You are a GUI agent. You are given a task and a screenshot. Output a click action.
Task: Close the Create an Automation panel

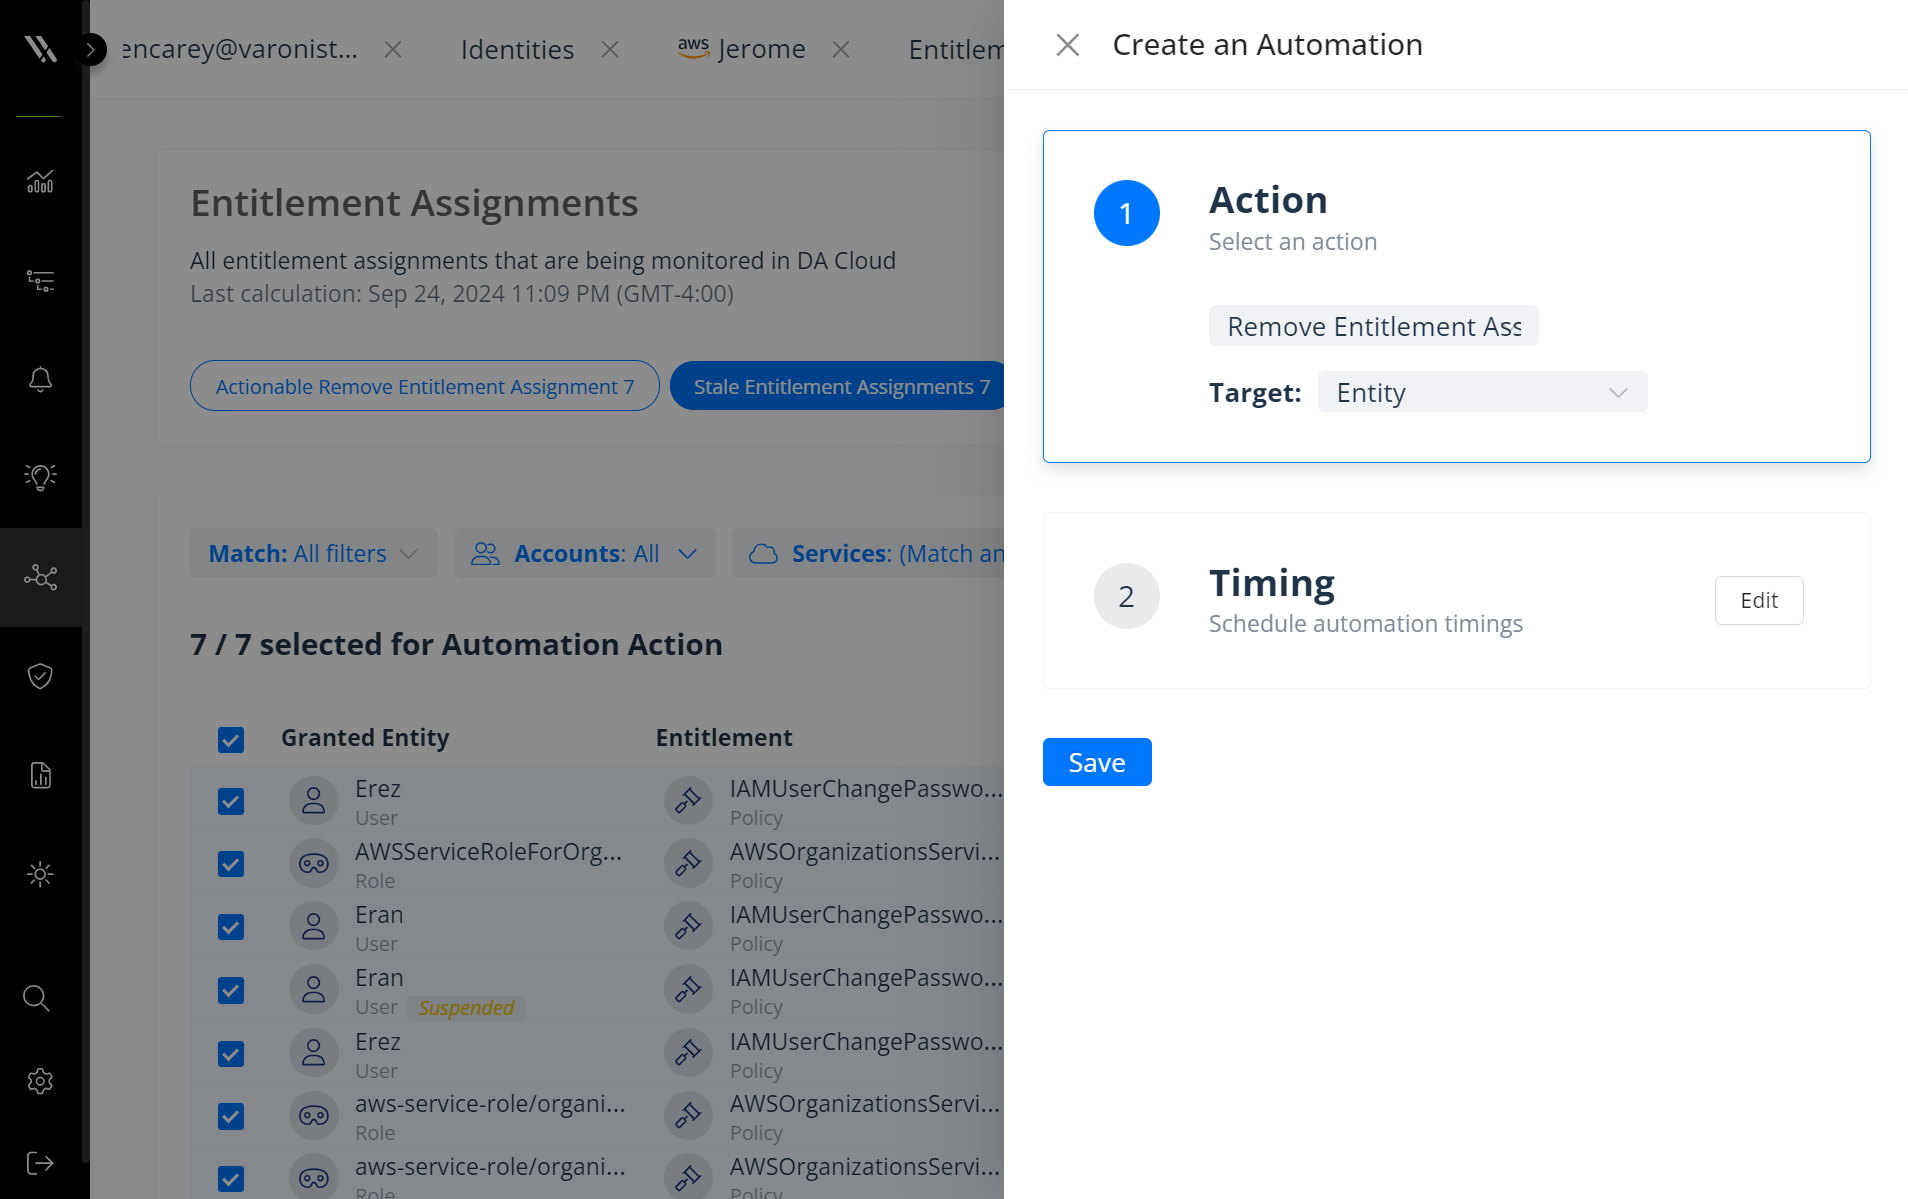(1067, 45)
